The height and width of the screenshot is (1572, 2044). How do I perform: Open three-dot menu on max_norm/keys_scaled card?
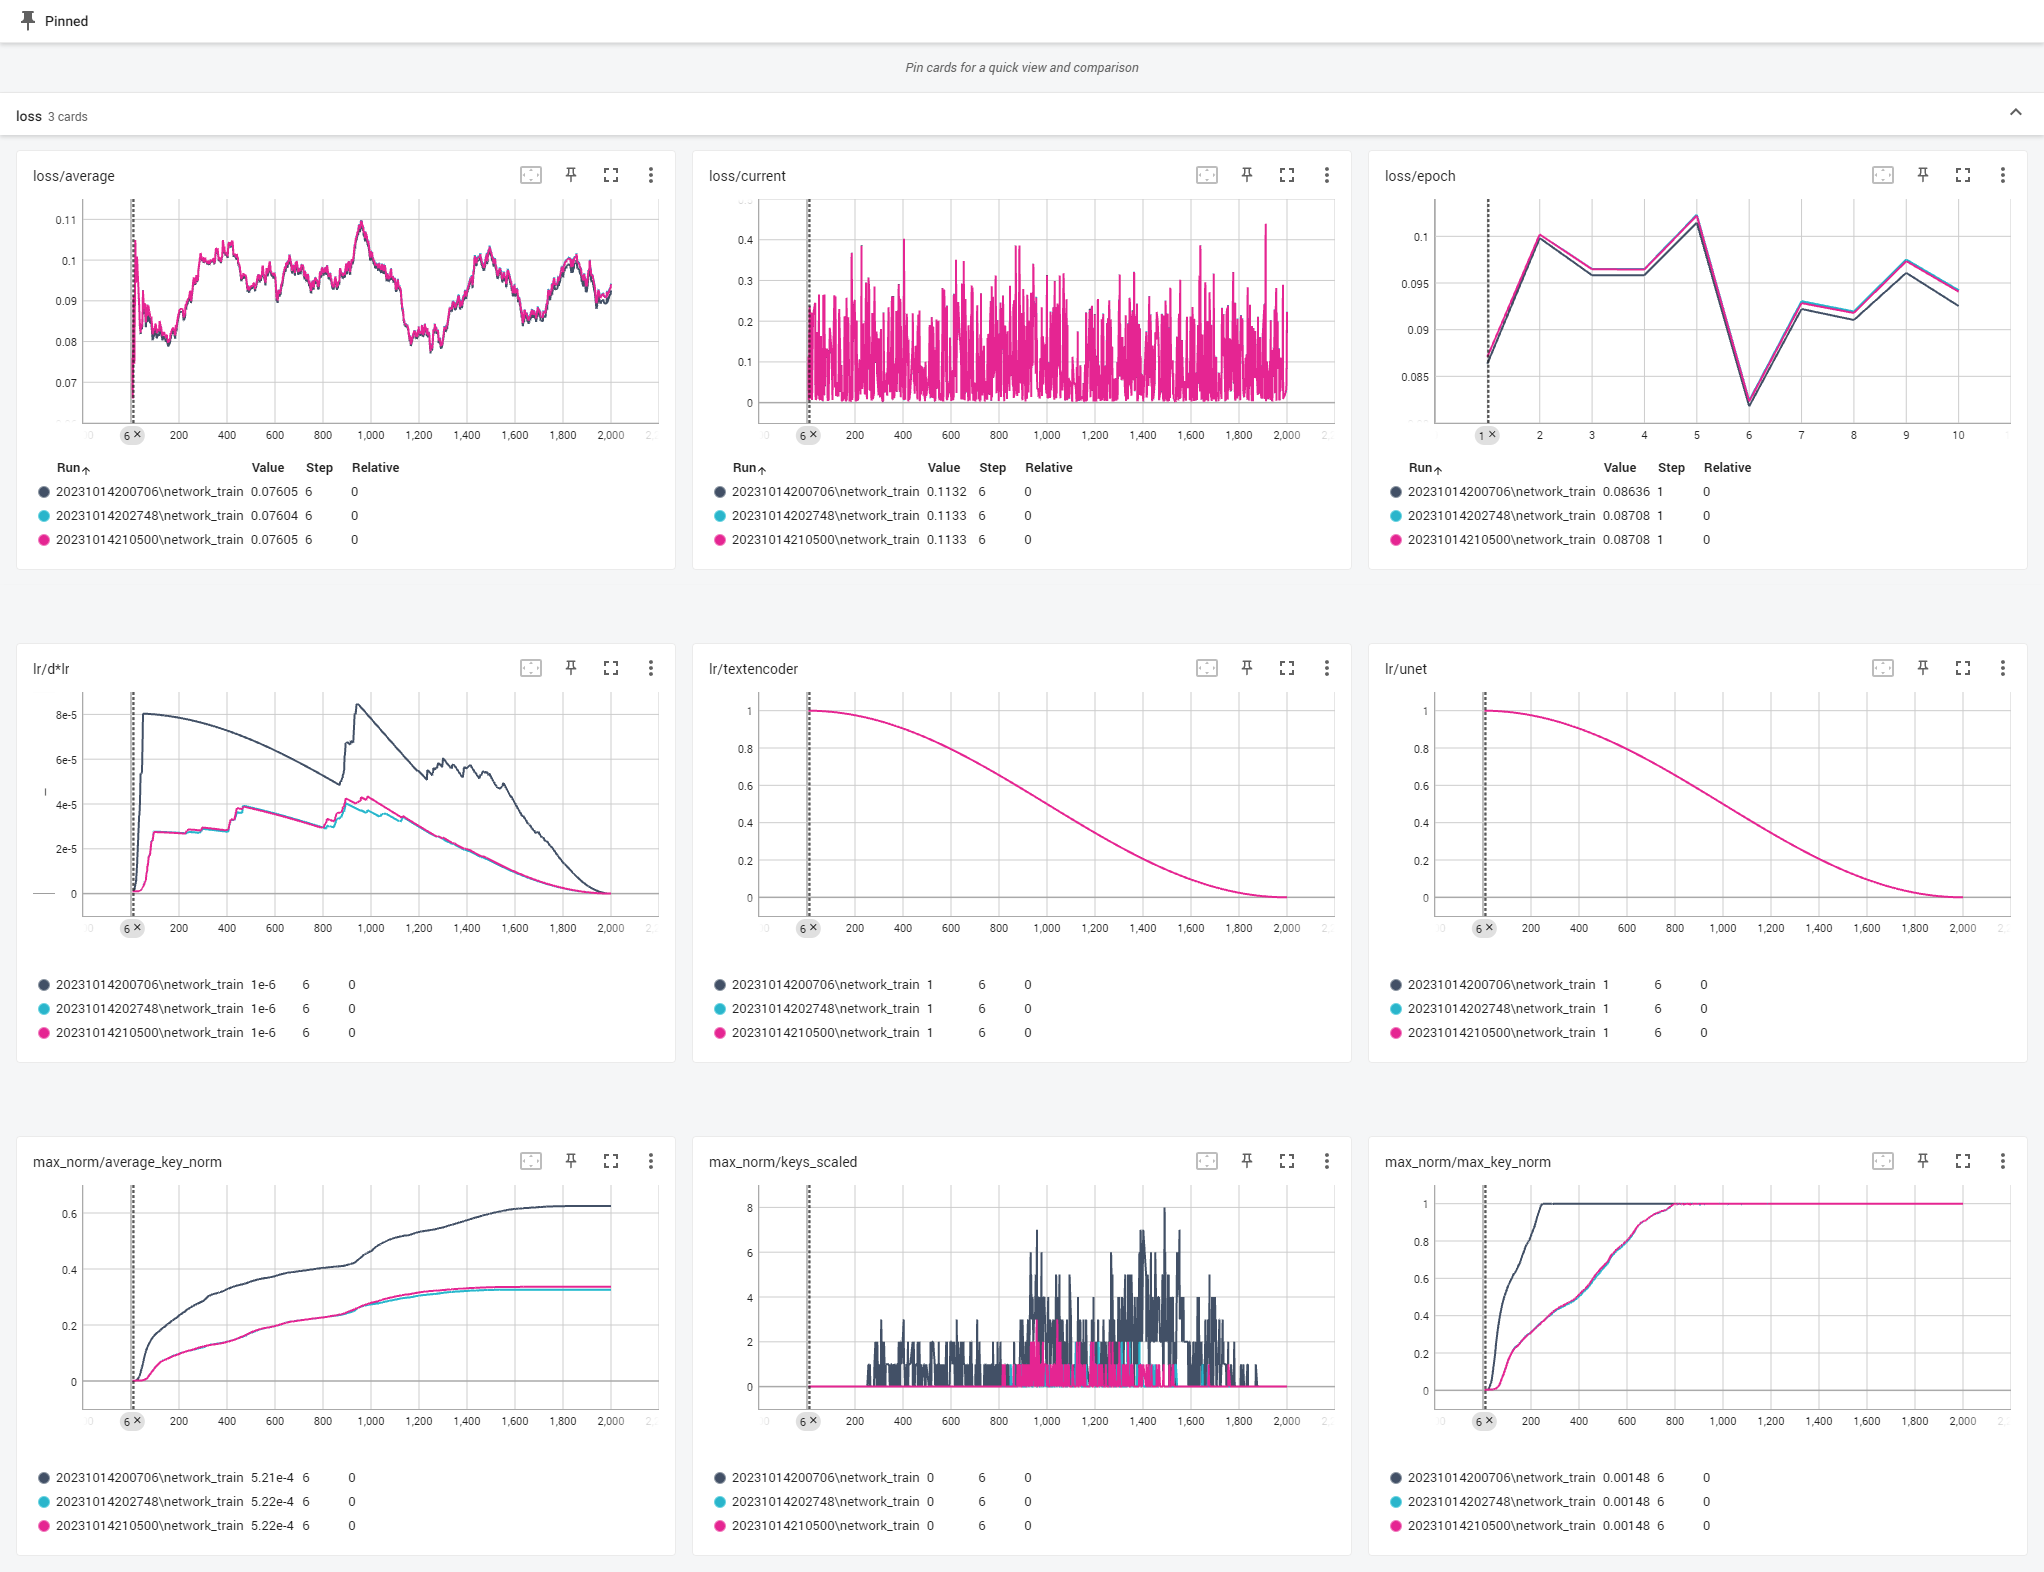(x=1327, y=1161)
